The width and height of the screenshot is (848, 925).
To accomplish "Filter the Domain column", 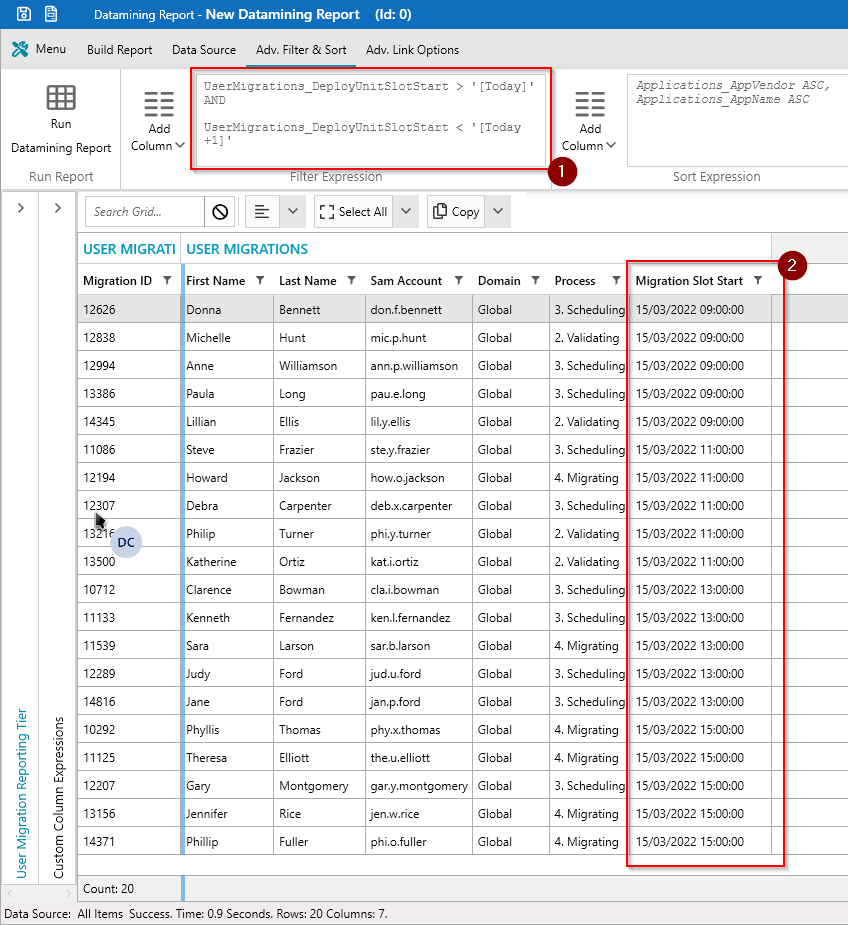I will pyautogui.click(x=535, y=281).
